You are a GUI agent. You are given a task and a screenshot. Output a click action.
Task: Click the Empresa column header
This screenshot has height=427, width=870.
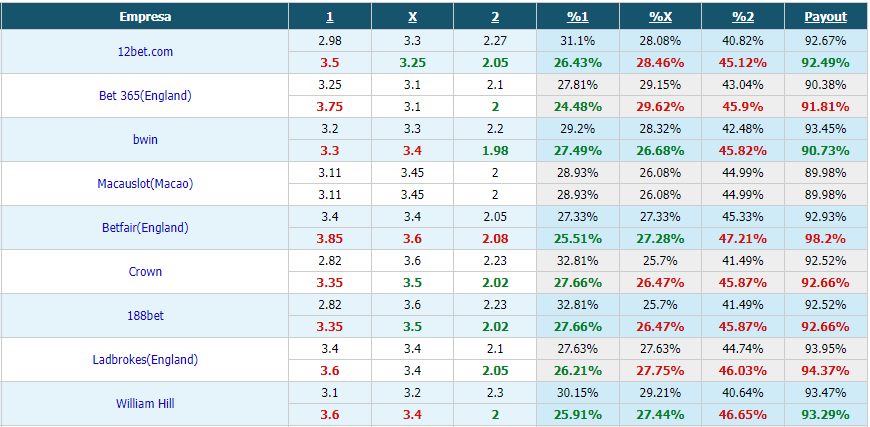(145, 17)
